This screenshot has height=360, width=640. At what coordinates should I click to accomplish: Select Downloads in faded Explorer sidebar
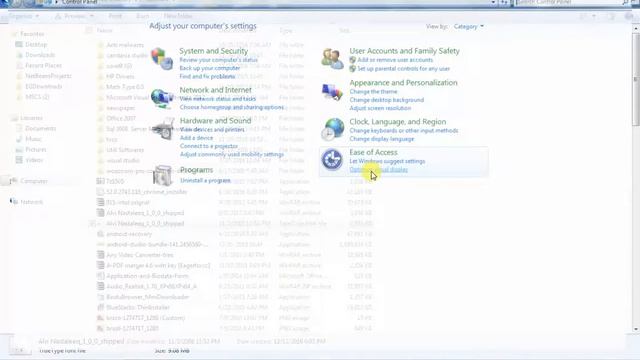40,55
